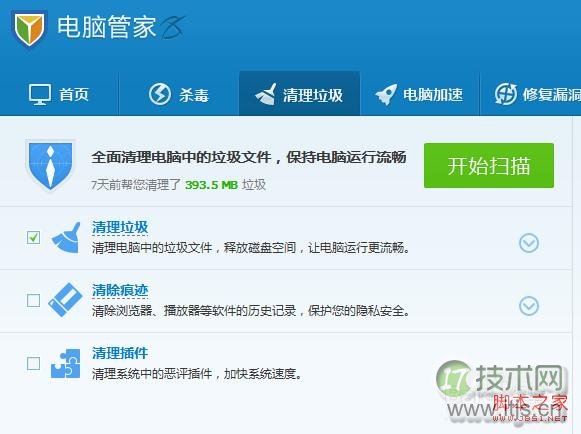Image resolution: width=581 pixels, height=434 pixels.
Task: Click the 电脑管家 shield logo
Action: [x=29, y=28]
